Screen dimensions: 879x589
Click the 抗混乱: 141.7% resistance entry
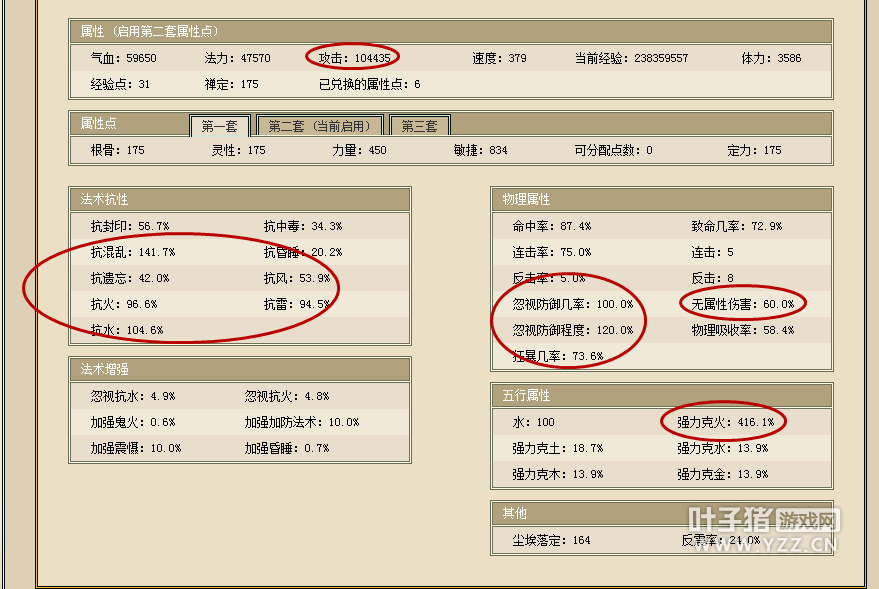pyautogui.click(x=132, y=252)
